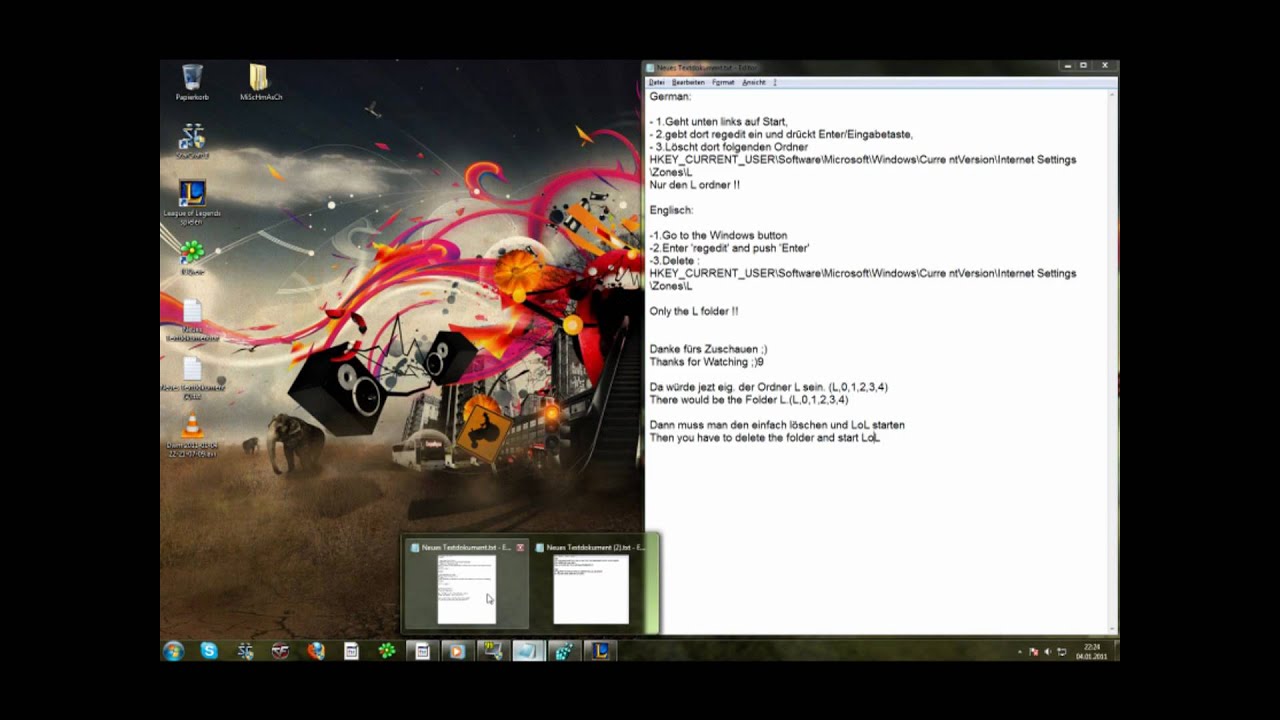This screenshot has width=1280, height=720.
Task: Open Firefox from the taskbar
Action: 316,651
